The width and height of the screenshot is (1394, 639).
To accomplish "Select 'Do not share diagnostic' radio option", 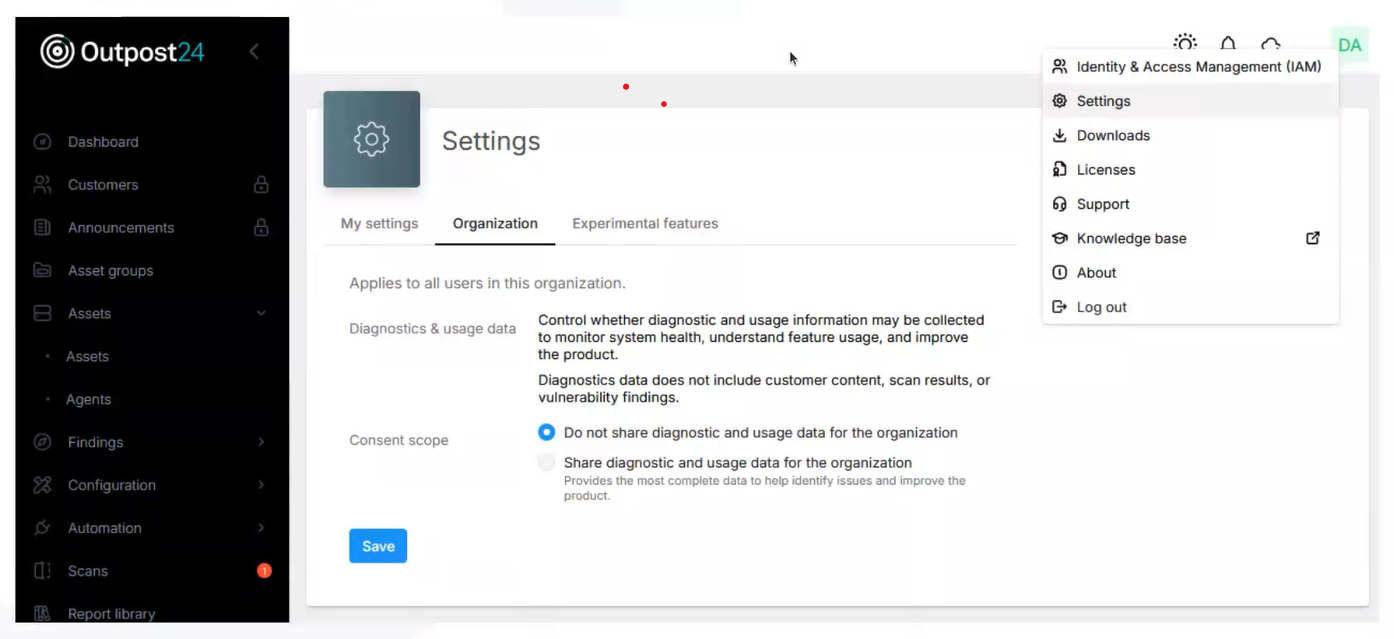I will pyautogui.click(x=546, y=433).
